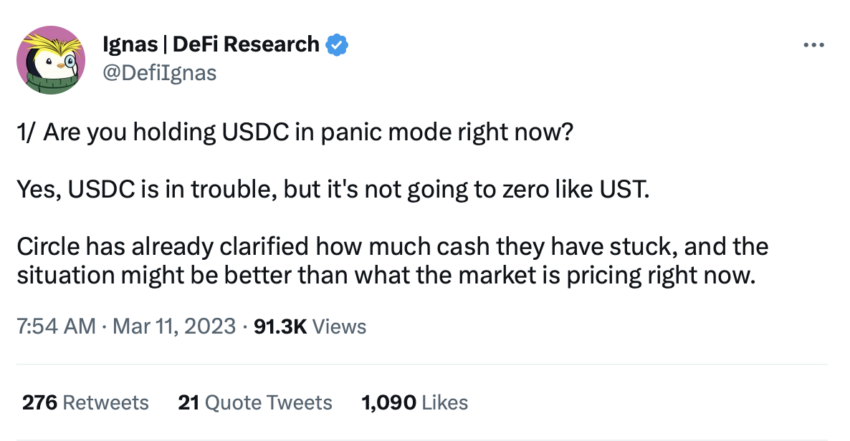Show the 1,090 Likes list
Image resolution: width=850 pixels, height=441 pixels.
pyautogui.click(x=415, y=403)
